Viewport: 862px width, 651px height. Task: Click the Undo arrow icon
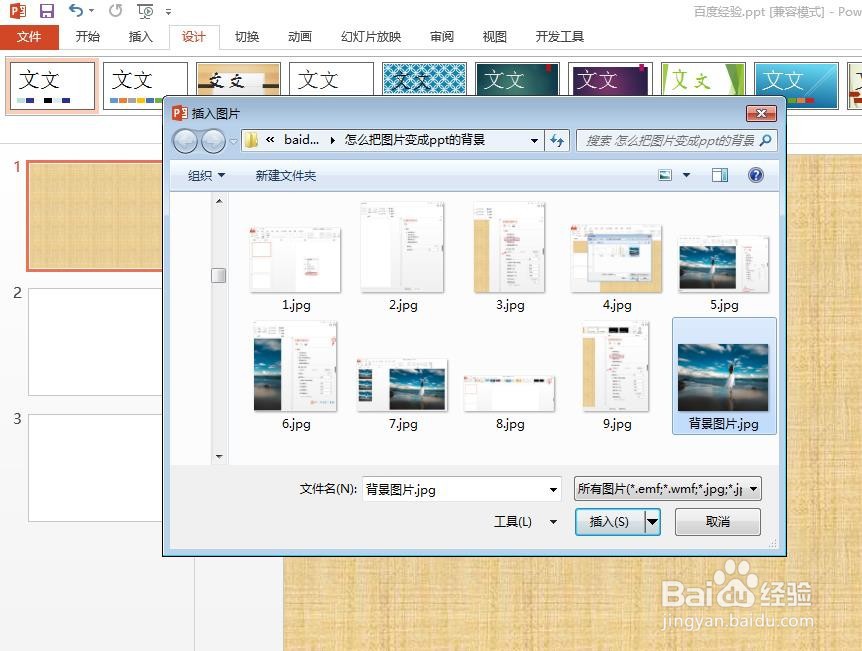pos(76,10)
